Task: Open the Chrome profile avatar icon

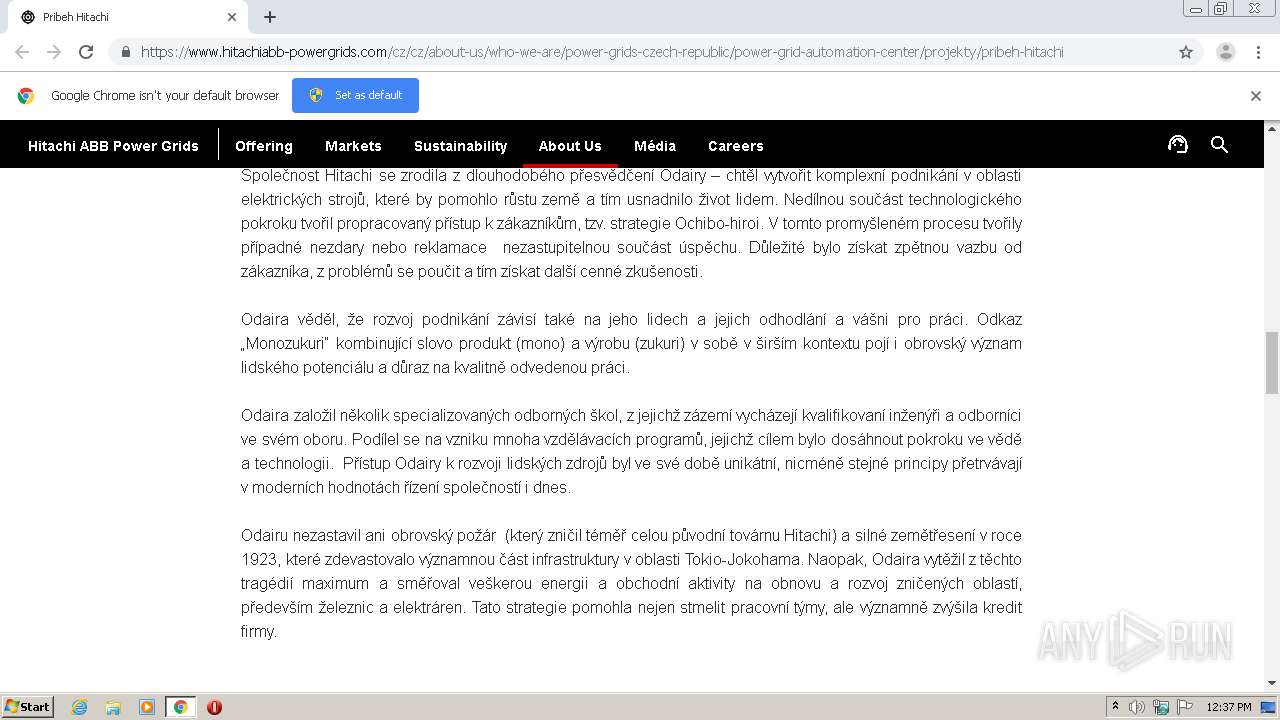Action: pos(1226,52)
